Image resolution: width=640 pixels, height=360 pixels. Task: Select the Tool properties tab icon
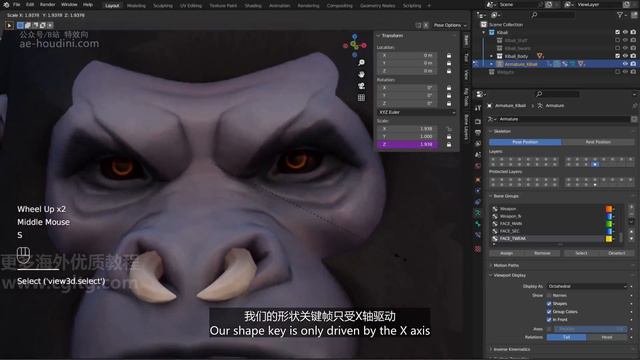point(478,108)
